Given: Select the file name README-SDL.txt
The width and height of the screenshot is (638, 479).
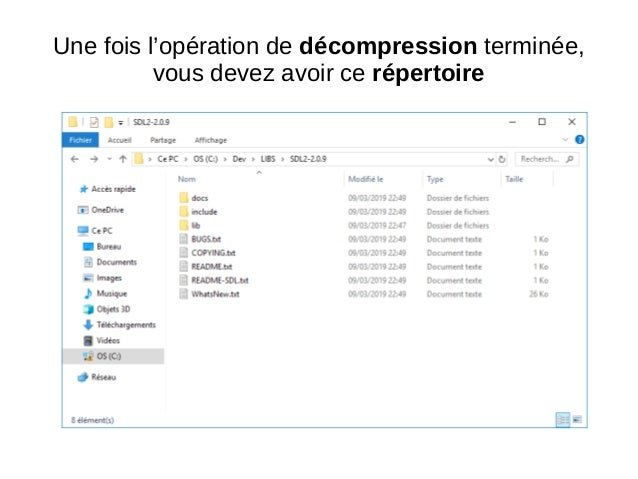Looking at the screenshot, I should (220, 280).
